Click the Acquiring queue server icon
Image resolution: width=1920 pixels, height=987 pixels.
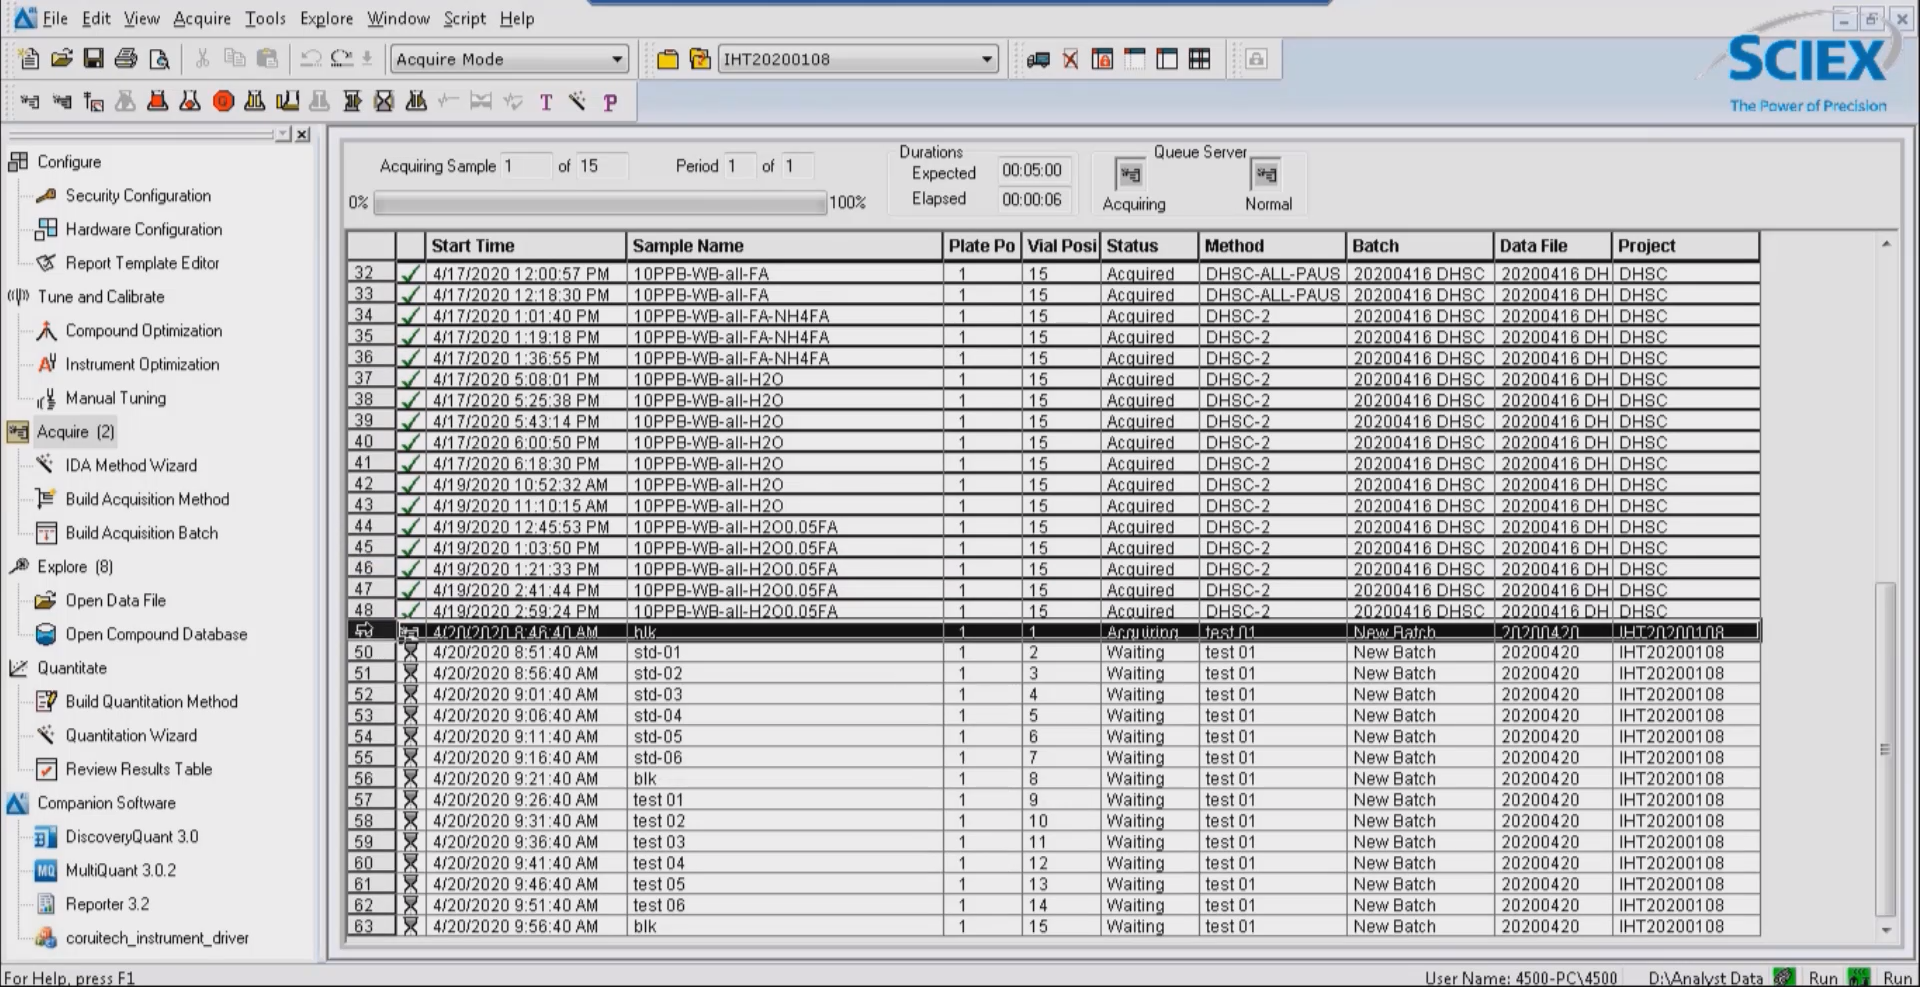[x=1130, y=175]
